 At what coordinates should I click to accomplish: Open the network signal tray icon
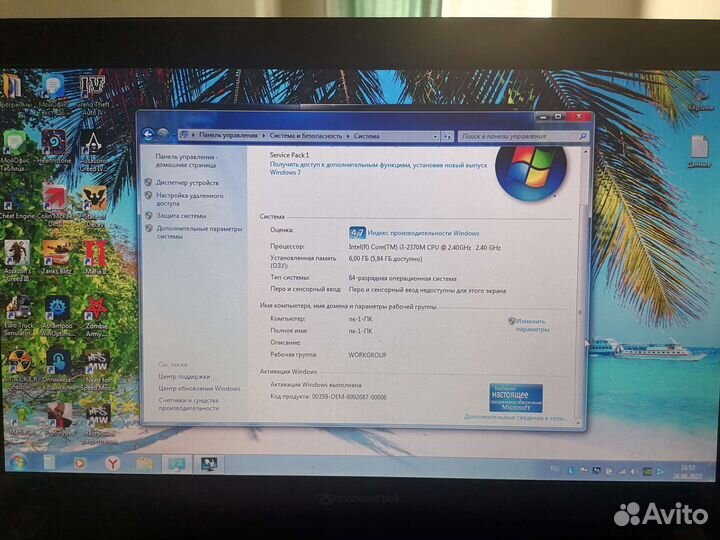[622, 471]
